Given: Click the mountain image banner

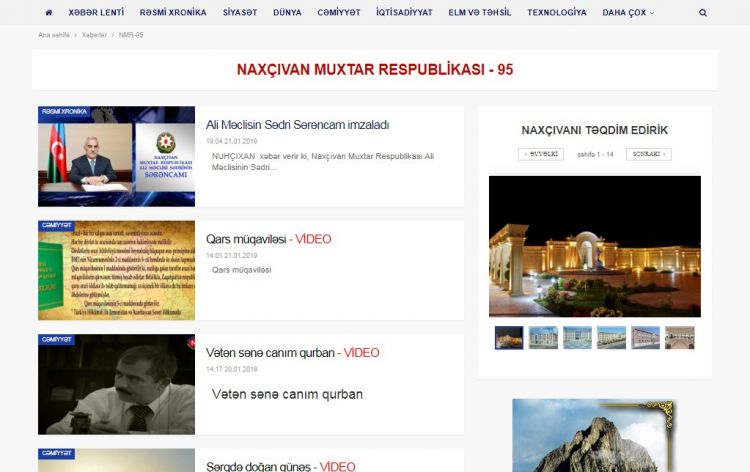Looking at the screenshot, I should click(x=594, y=436).
